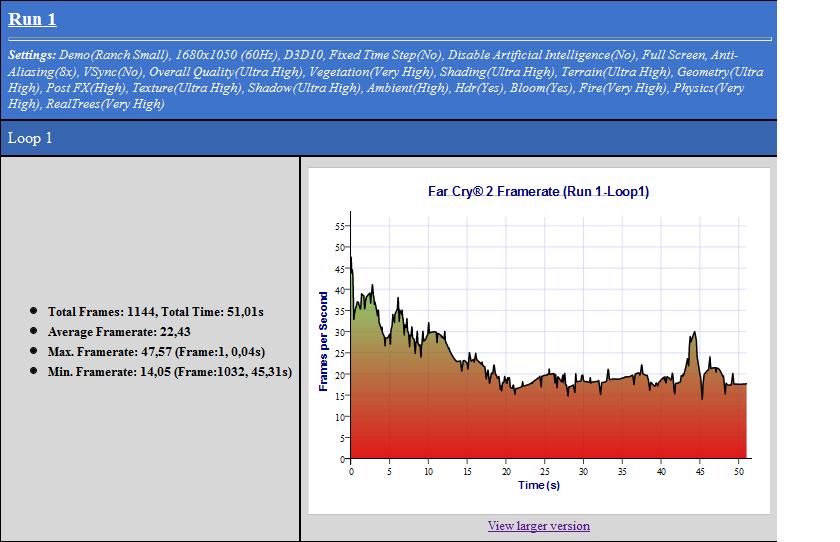Image resolution: width=840 pixels, height=542 pixels.
Task: Select the Average Framerate: 22,43 line
Action: 119,332
